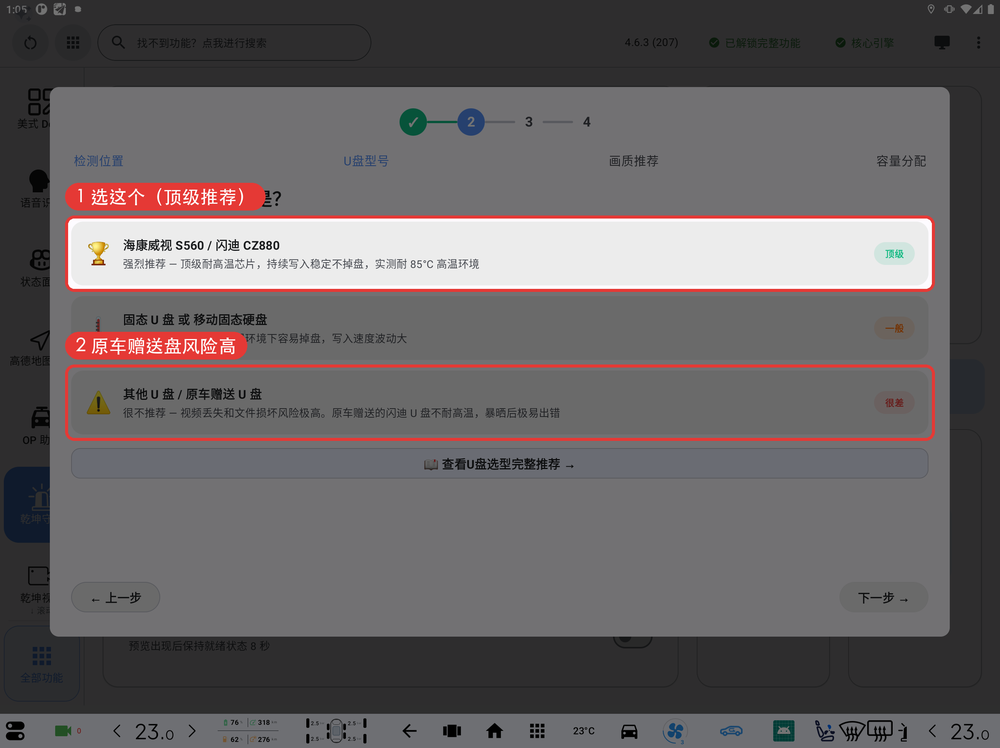Click the blue car side-view icon

(731, 731)
